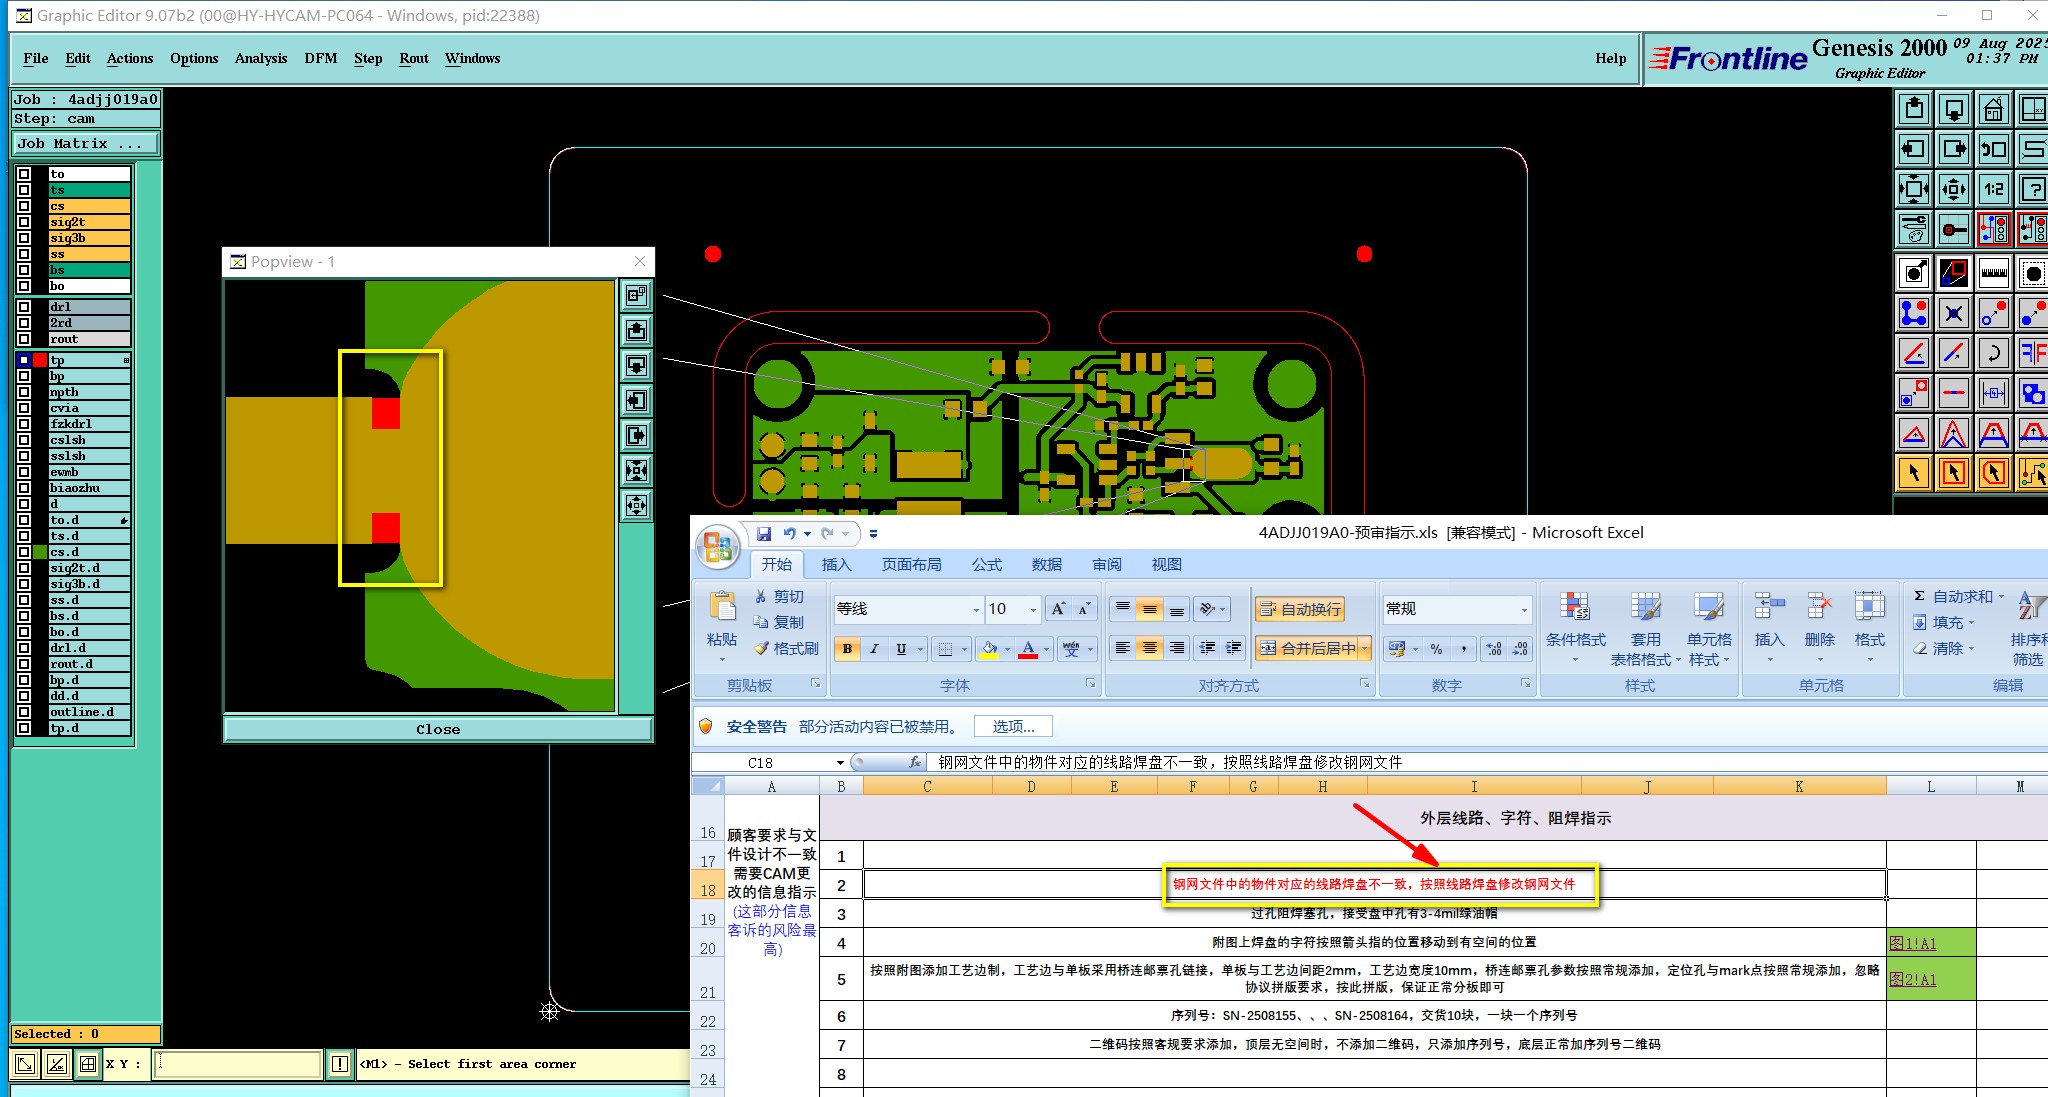The height and width of the screenshot is (1097, 2048).
Task: Open the DFM menu
Action: pyautogui.click(x=320, y=58)
